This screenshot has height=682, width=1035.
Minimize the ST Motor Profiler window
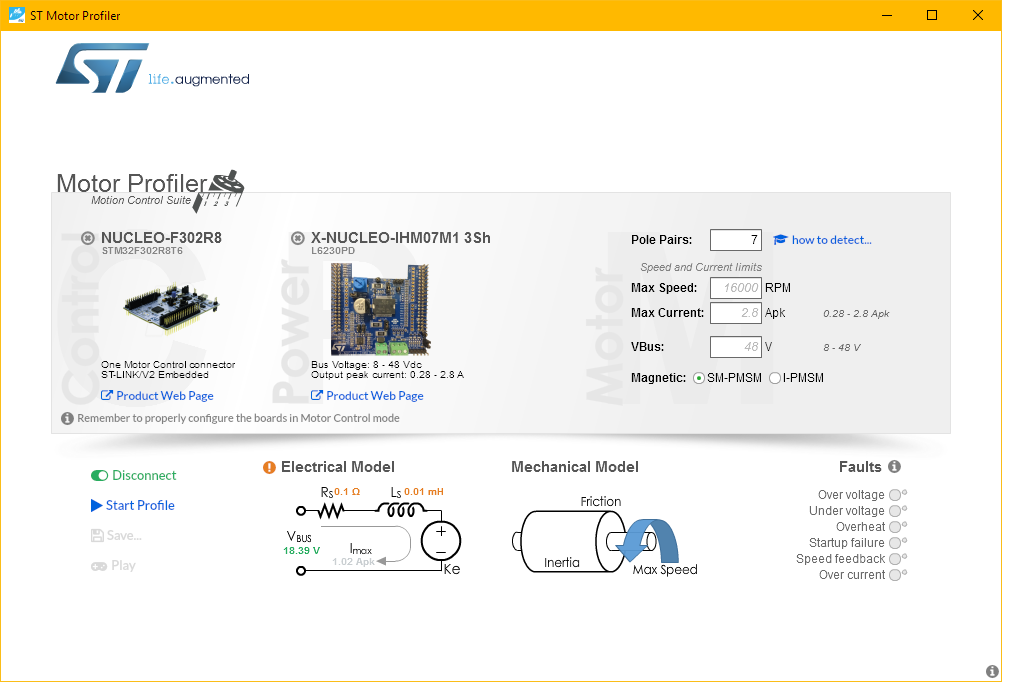click(886, 15)
